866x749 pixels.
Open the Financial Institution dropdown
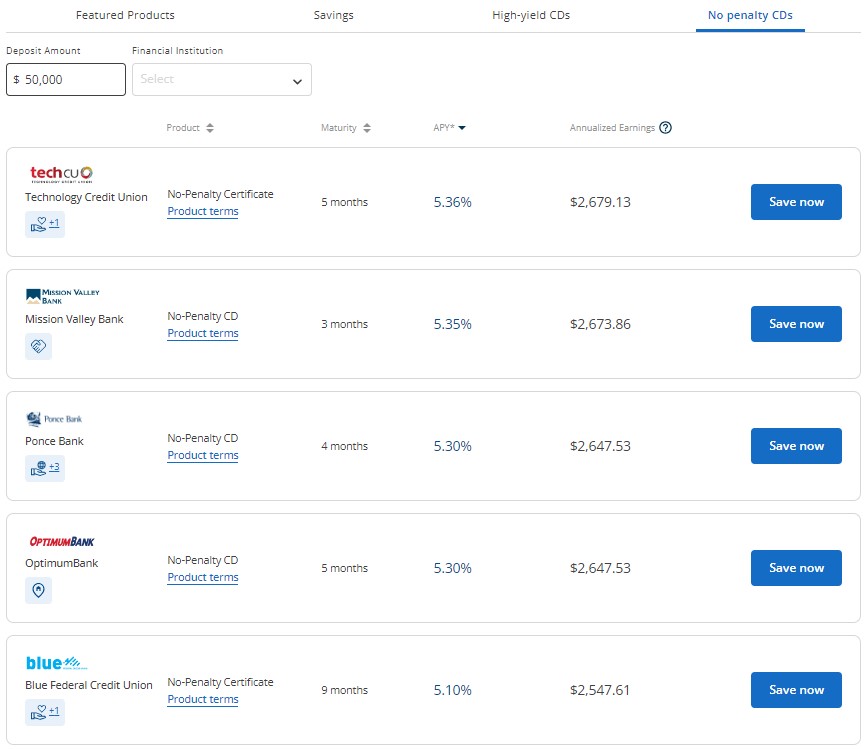221,80
